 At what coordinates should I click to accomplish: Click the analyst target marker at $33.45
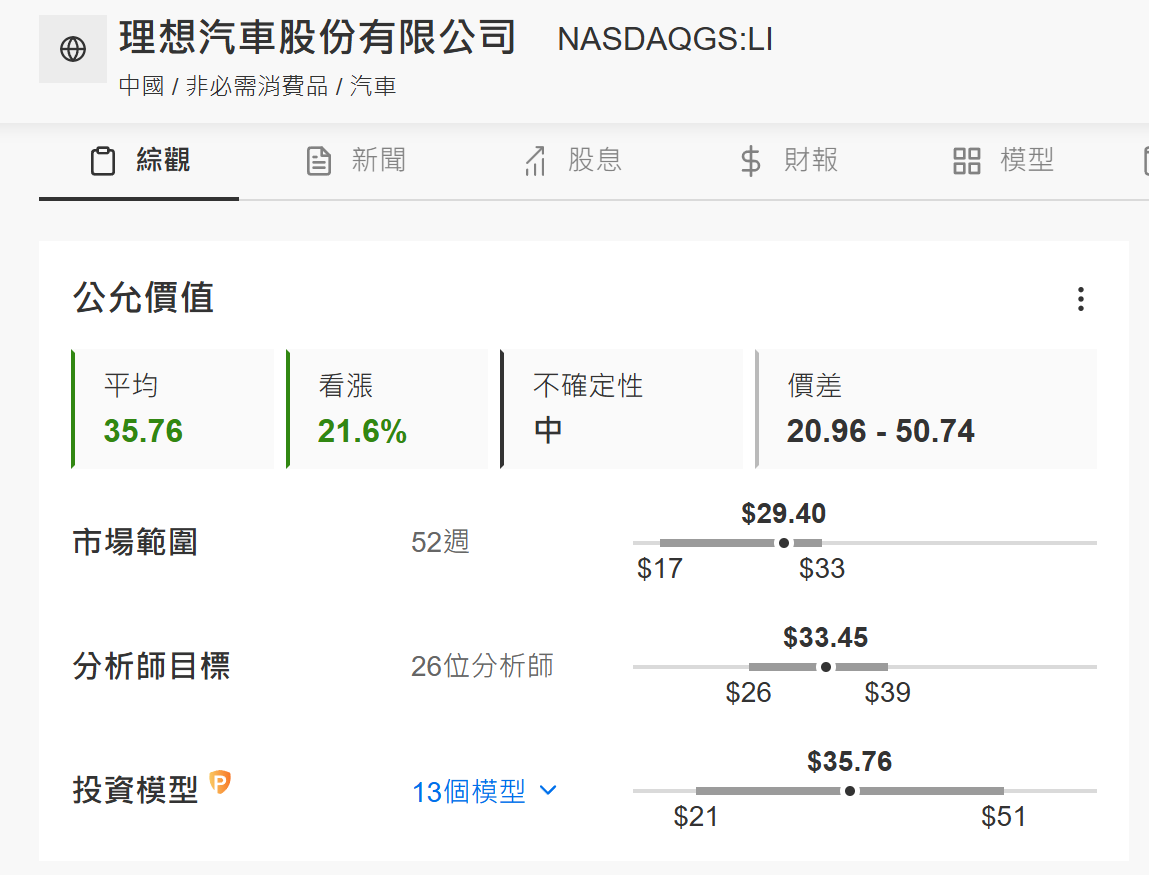pos(826,667)
